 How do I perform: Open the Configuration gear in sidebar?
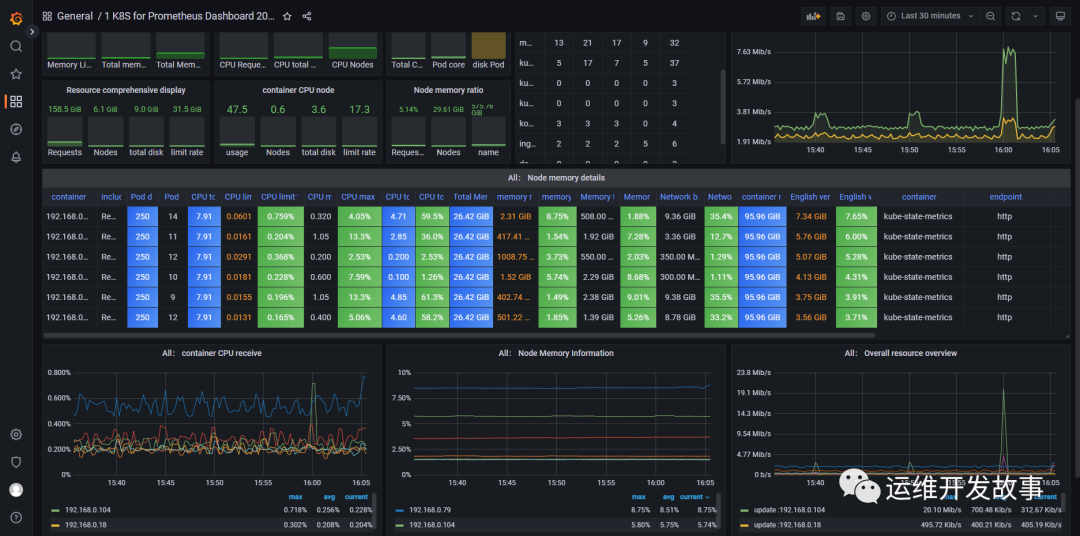(x=16, y=435)
